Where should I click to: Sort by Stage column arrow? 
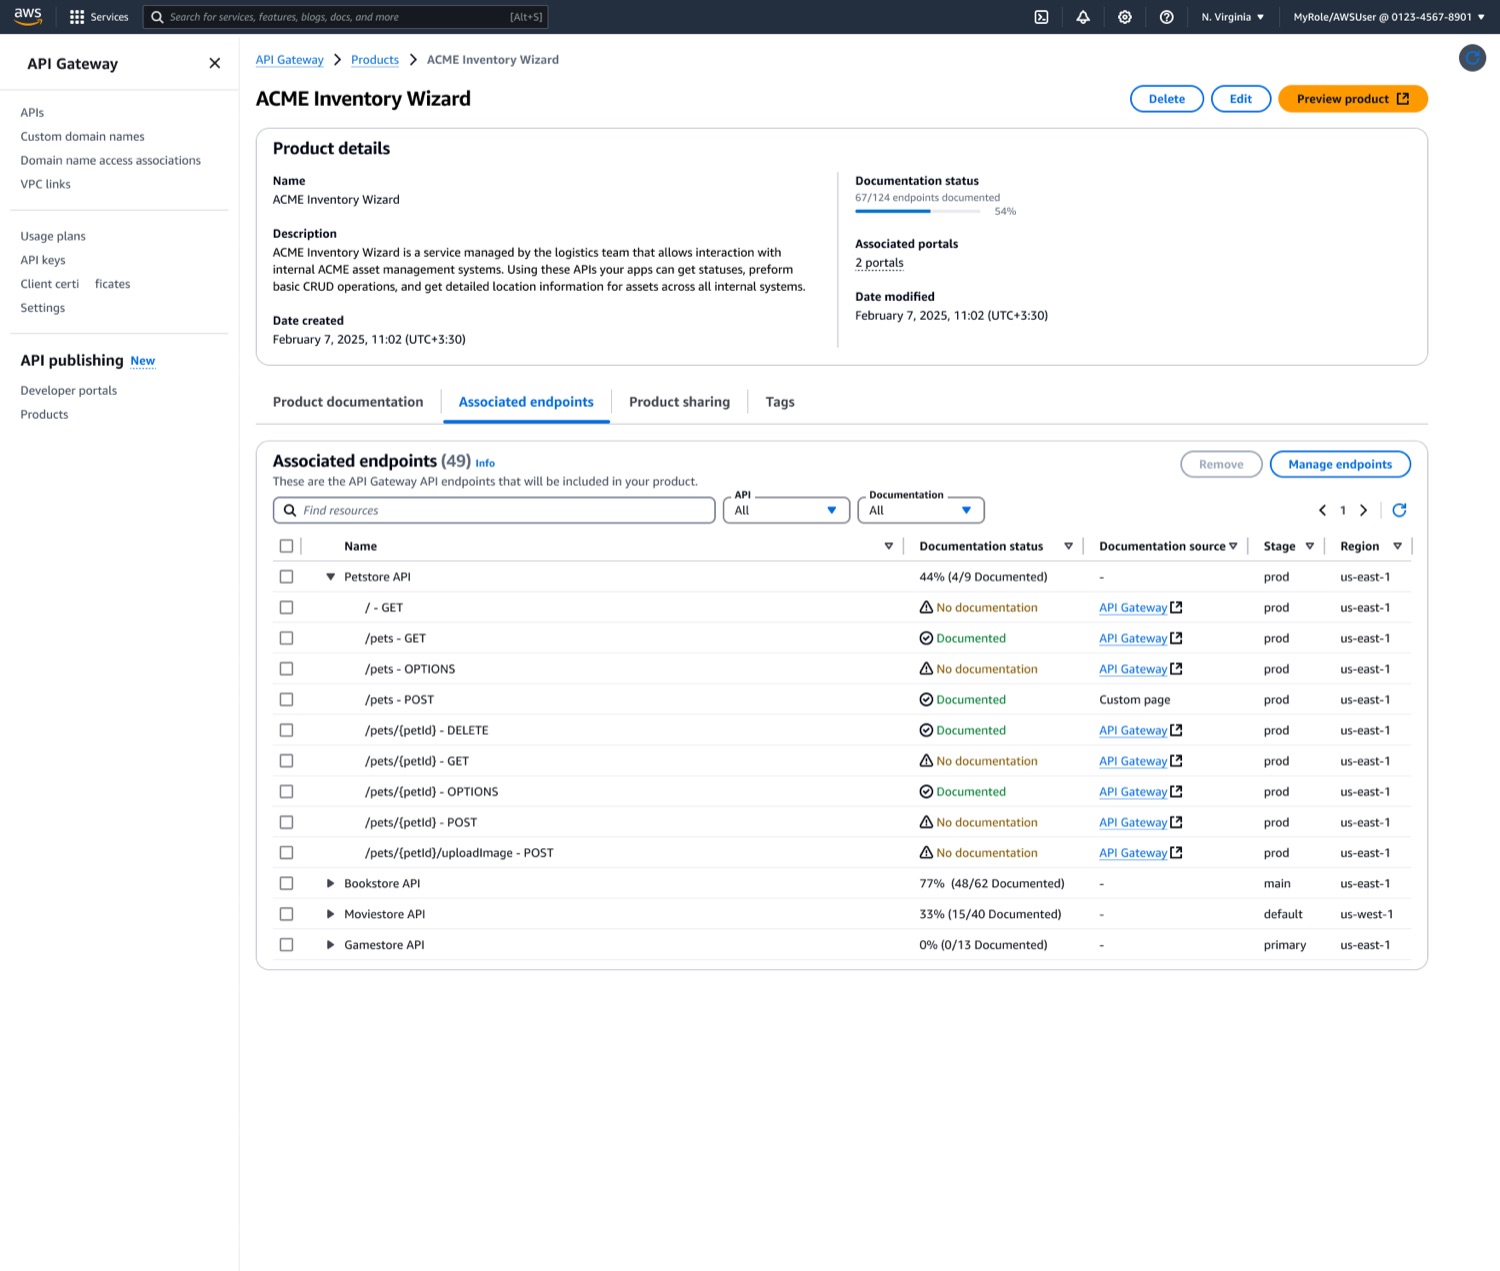1309,546
